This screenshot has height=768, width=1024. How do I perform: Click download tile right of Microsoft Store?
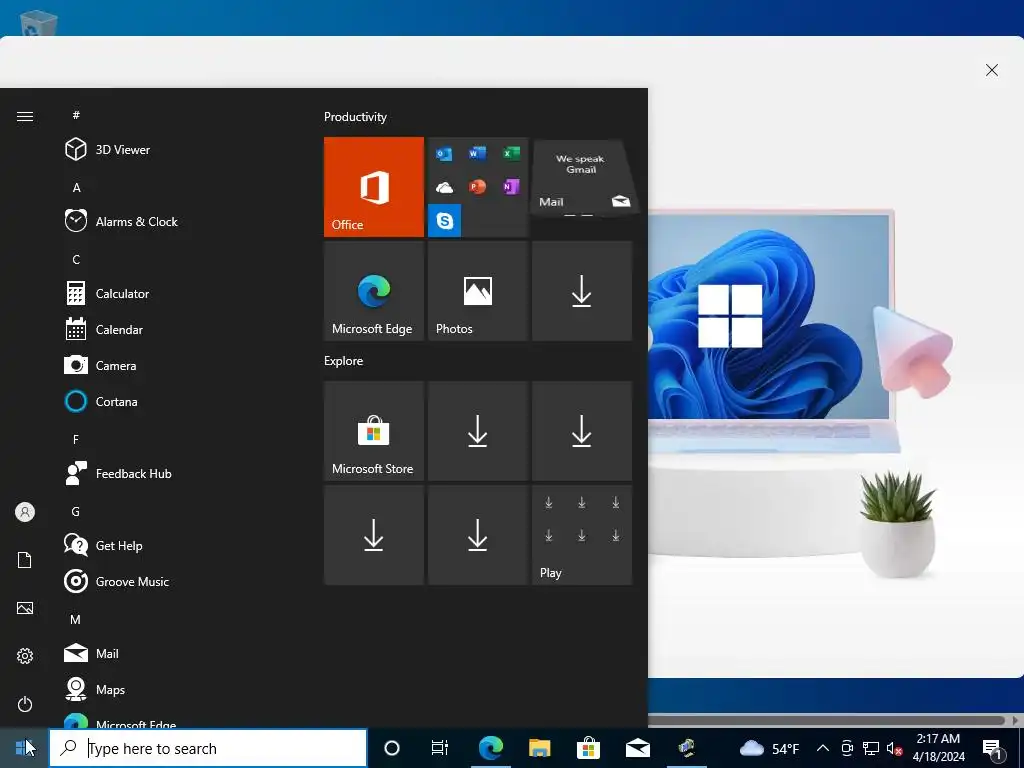477,431
